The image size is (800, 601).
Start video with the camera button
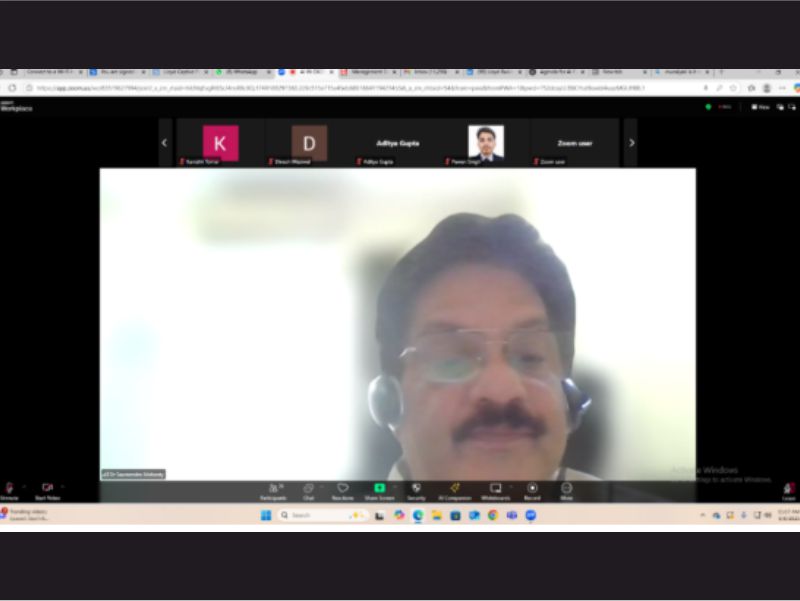pos(46,488)
